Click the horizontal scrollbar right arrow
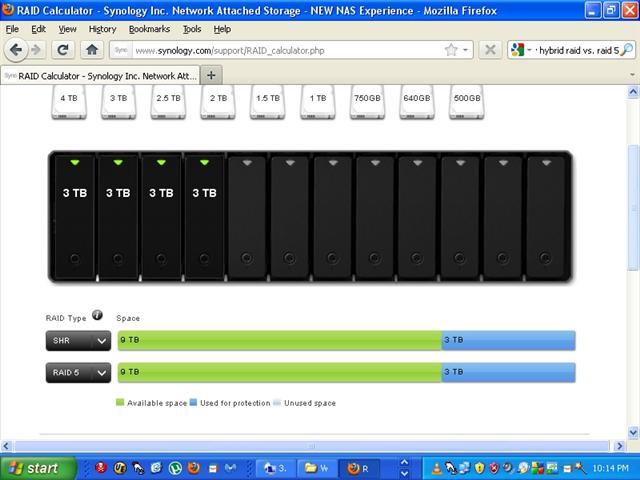This screenshot has width=640, height=480. [x=620, y=446]
